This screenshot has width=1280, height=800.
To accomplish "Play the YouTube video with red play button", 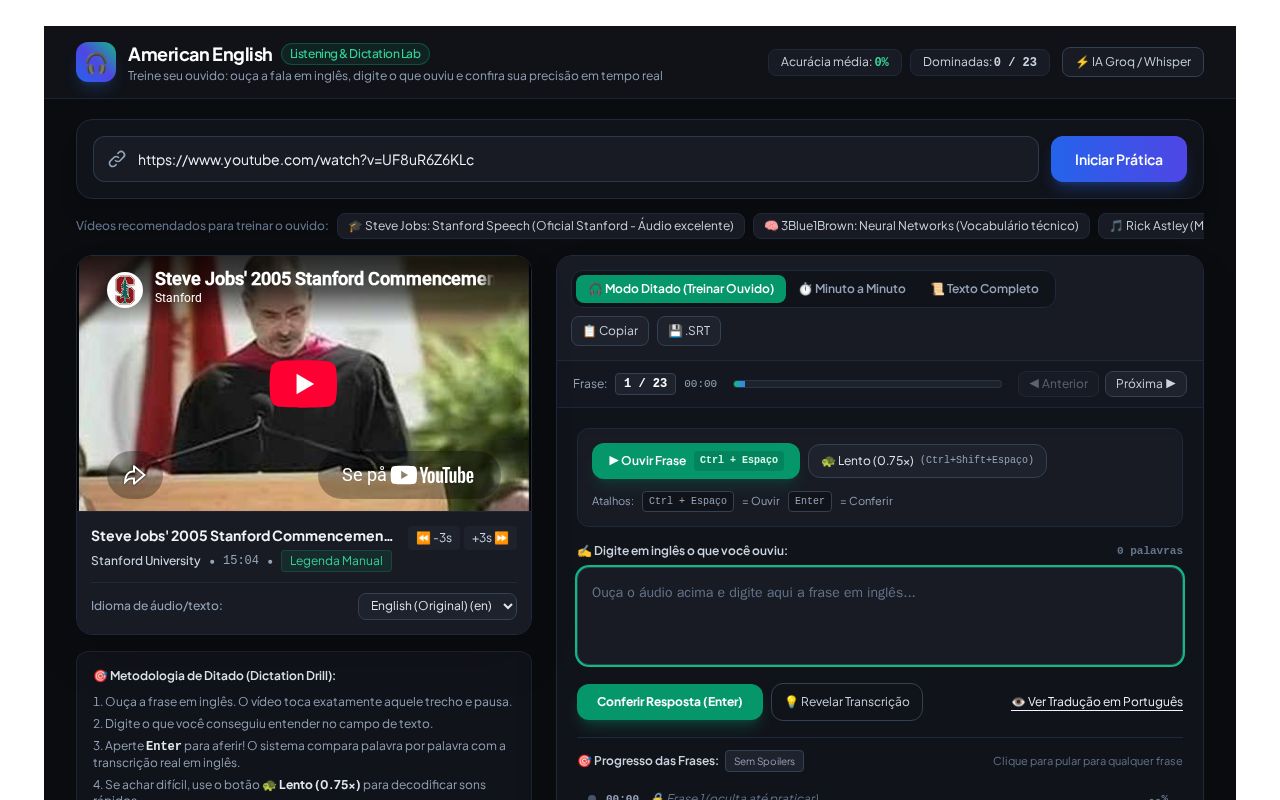I will (303, 384).
